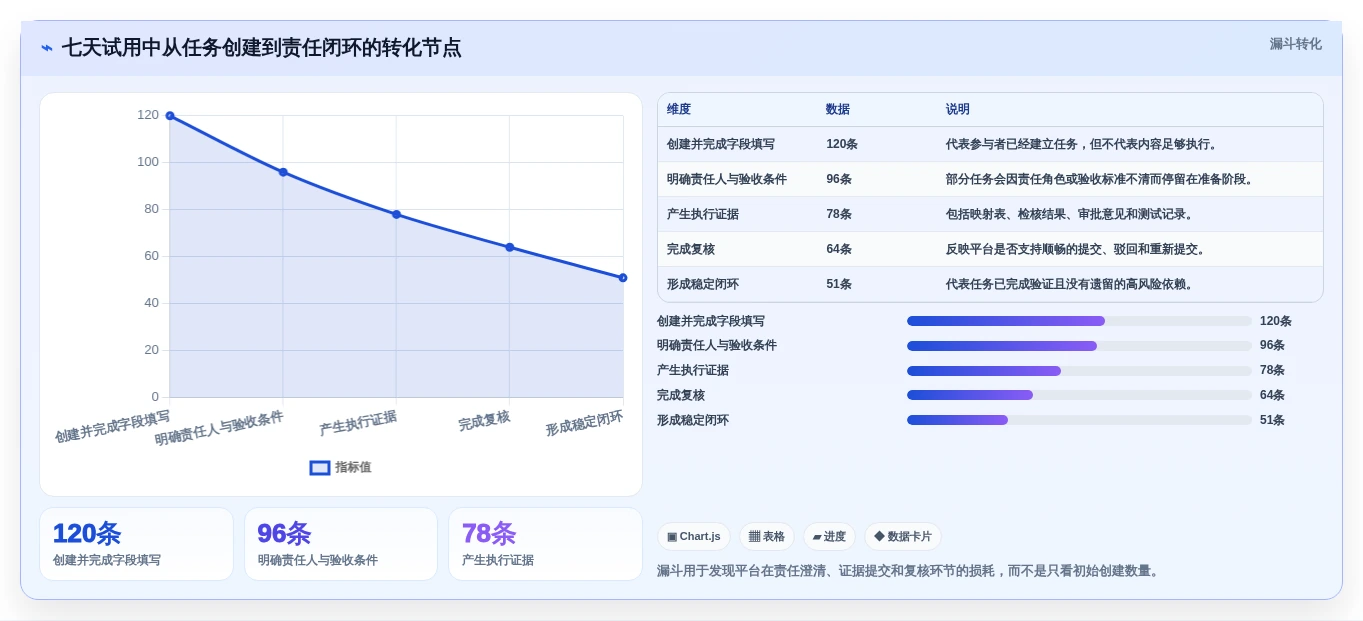The height and width of the screenshot is (621, 1363).
Task: Click the chart point for 完成复核
Action: click(x=510, y=247)
